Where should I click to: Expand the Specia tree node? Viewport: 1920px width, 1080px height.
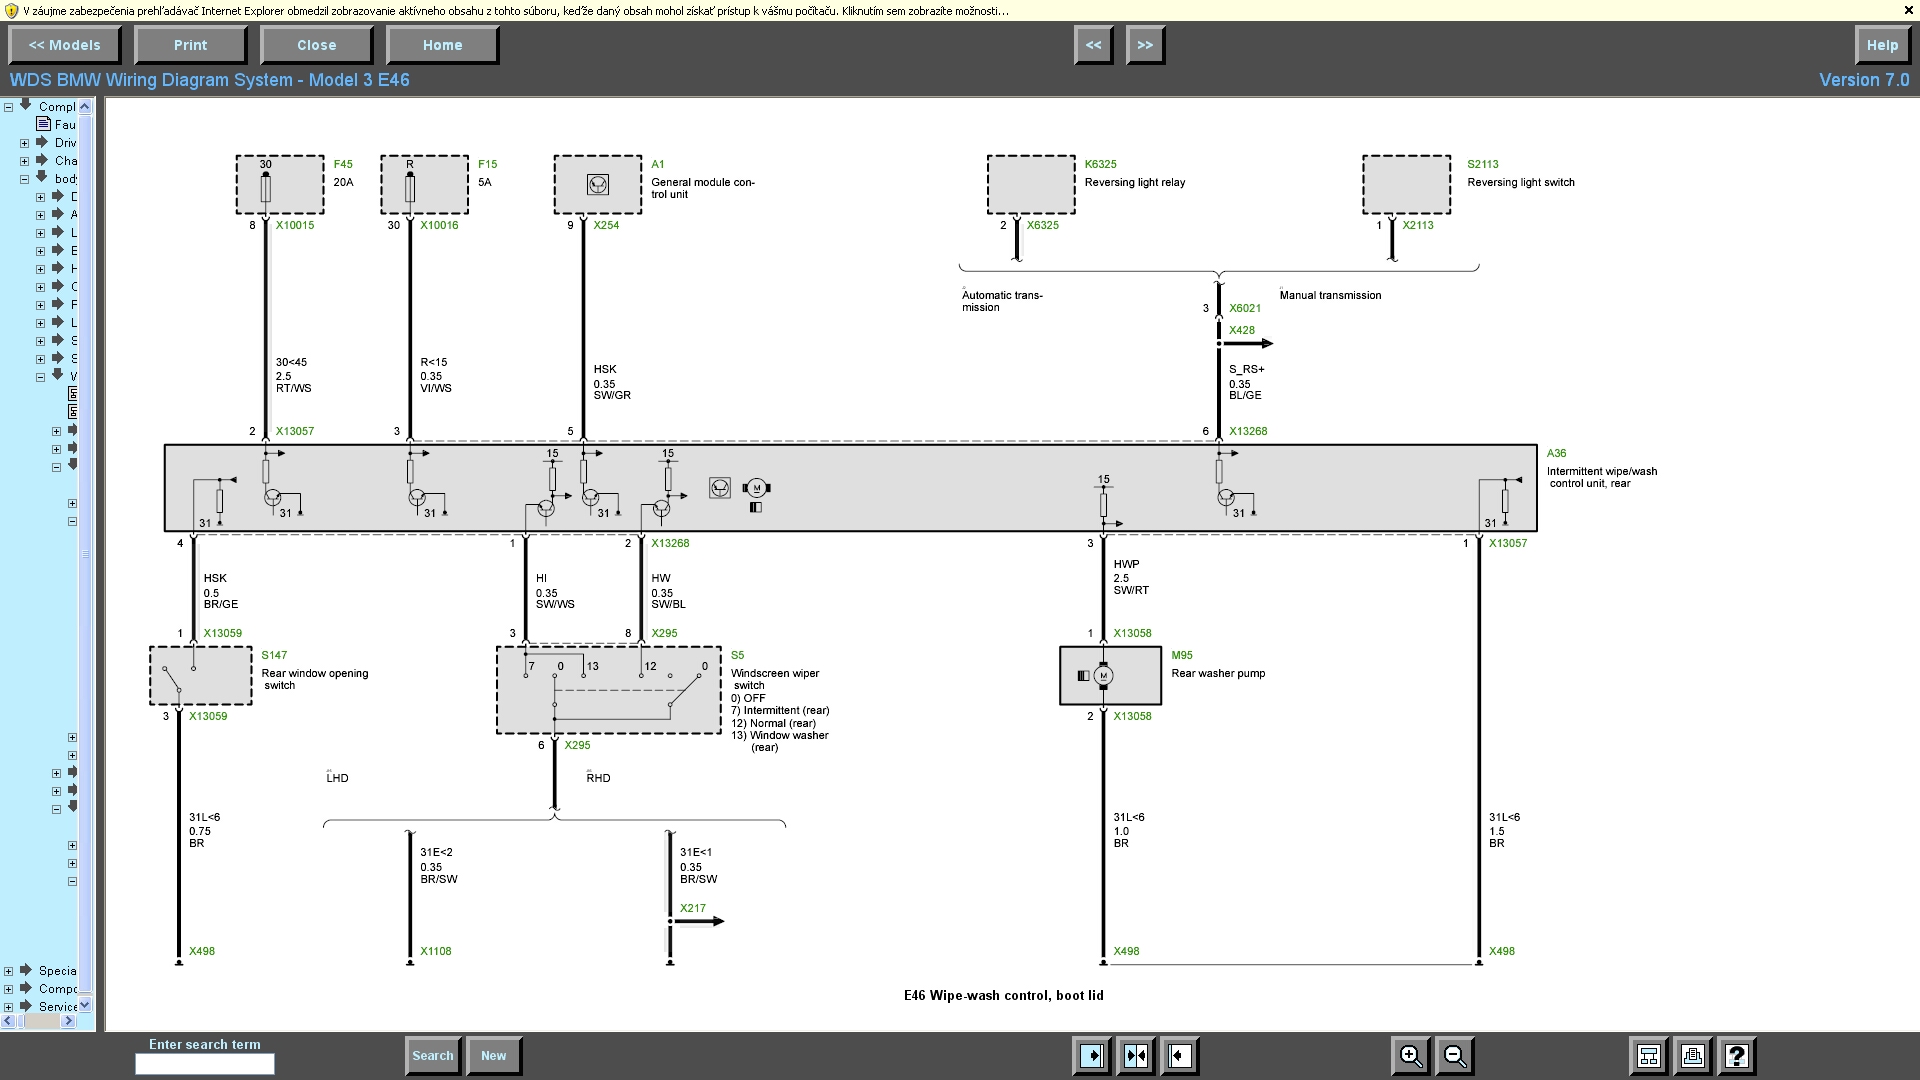pyautogui.click(x=8, y=971)
